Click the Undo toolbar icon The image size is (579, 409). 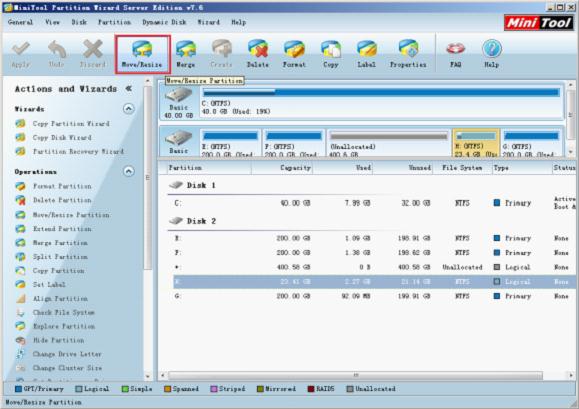pyautogui.click(x=56, y=54)
